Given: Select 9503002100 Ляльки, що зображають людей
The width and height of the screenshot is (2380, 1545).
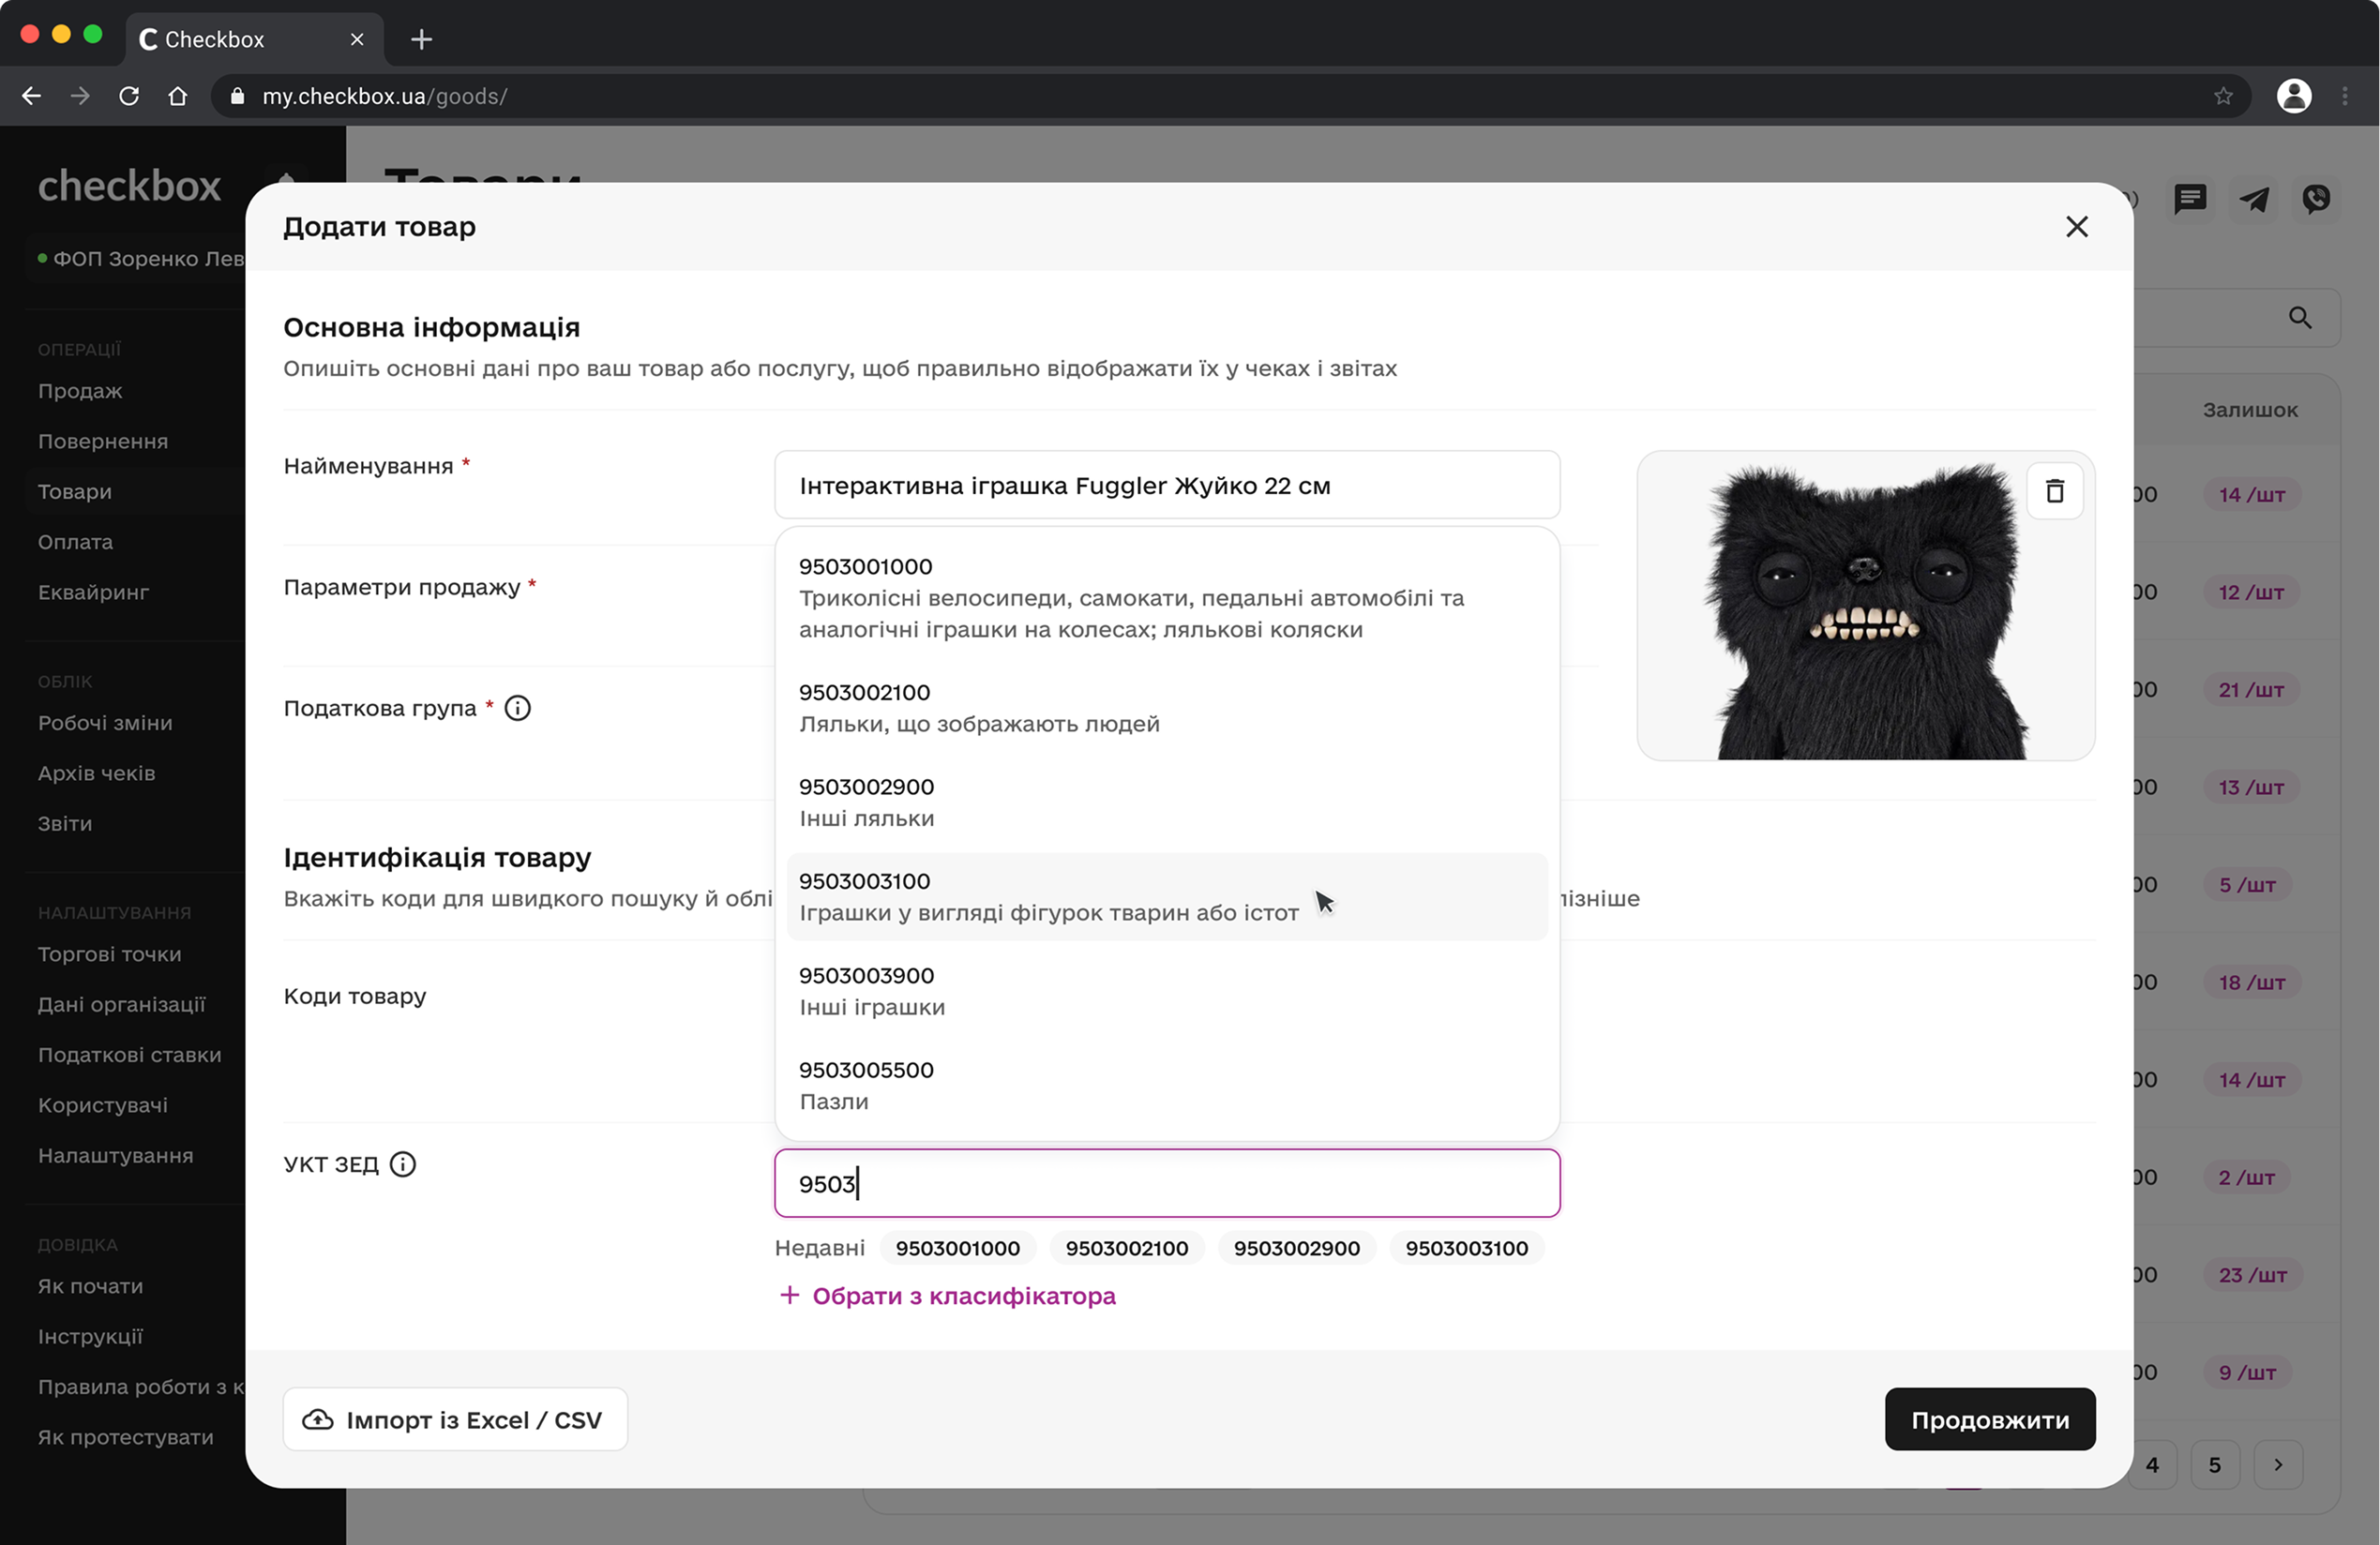Looking at the screenshot, I should (1167, 708).
